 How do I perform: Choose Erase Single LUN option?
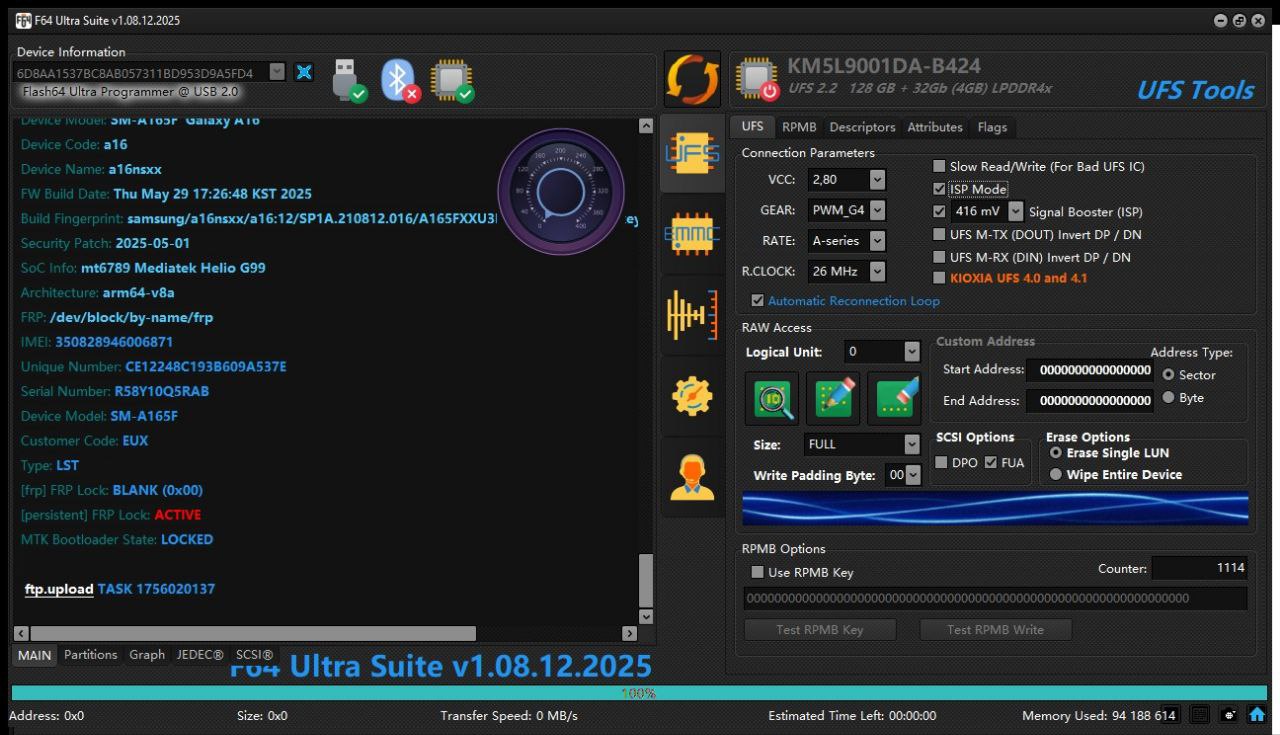coord(1056,453)
